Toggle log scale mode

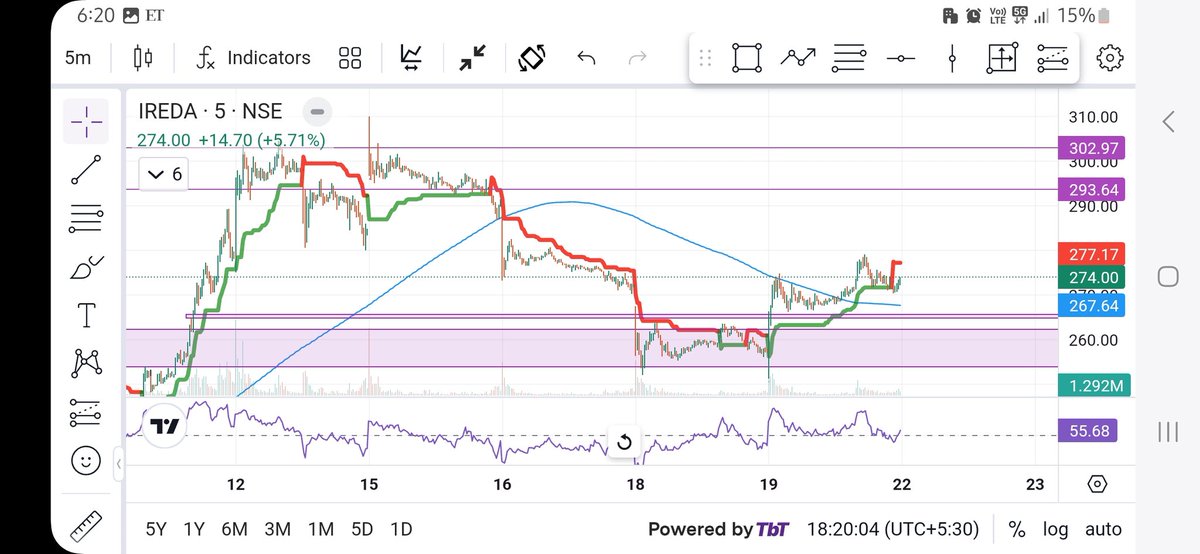(x=1055, y=529)
